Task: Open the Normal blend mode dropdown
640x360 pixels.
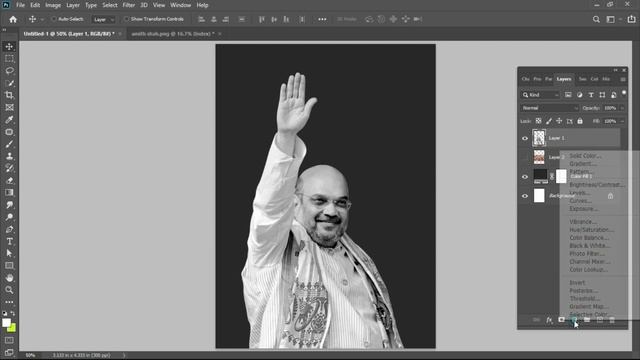Action: click(x=549, y=108)
